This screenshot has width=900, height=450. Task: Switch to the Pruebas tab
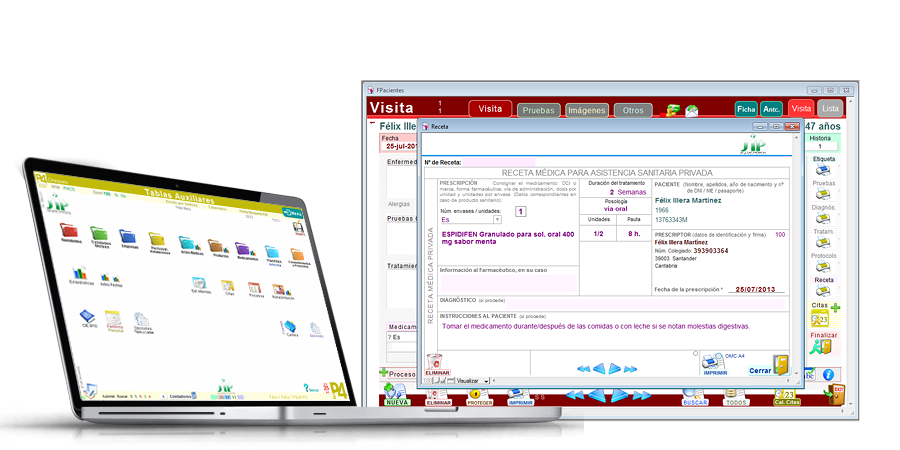point(539,110)
